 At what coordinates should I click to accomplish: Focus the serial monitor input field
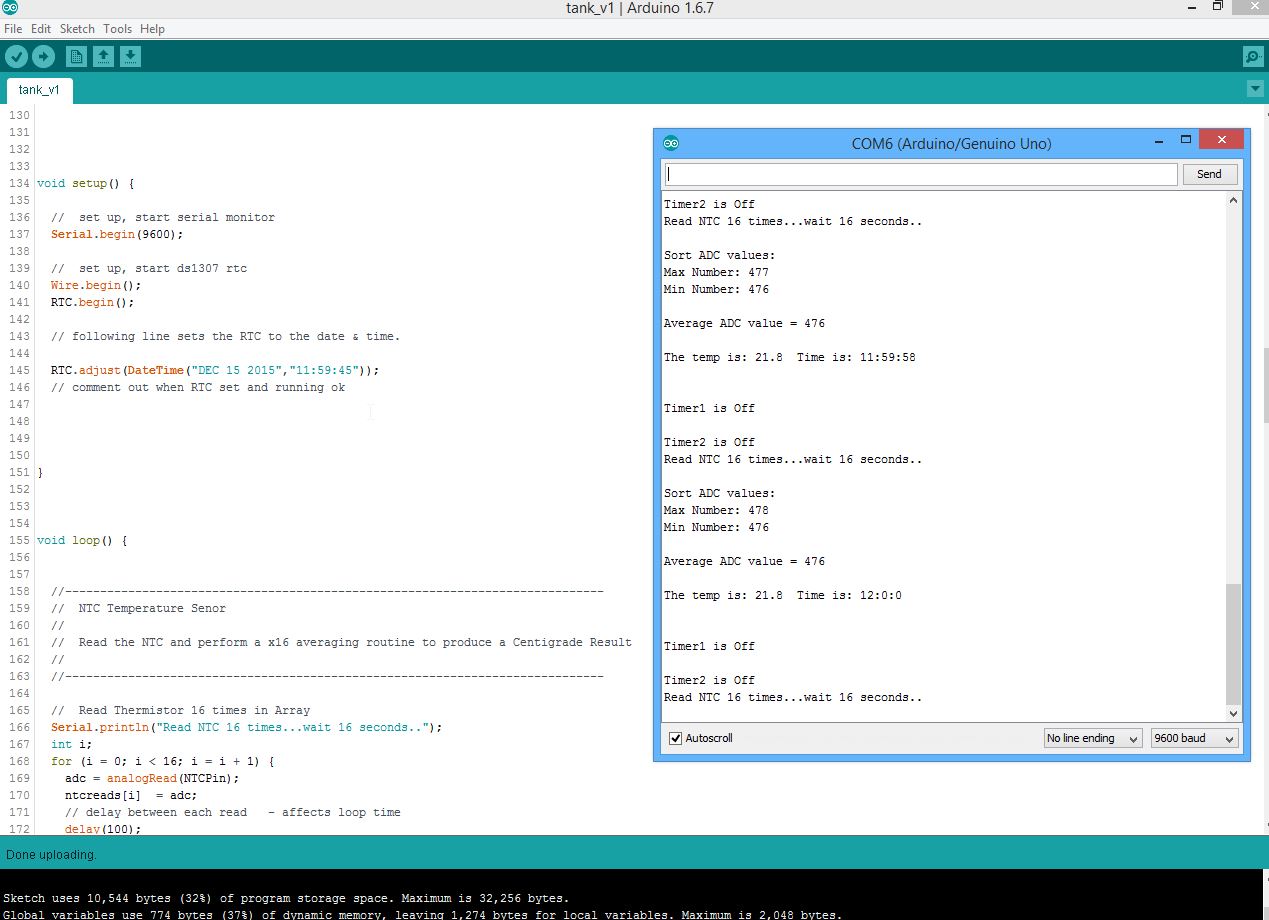click(920, 174)
